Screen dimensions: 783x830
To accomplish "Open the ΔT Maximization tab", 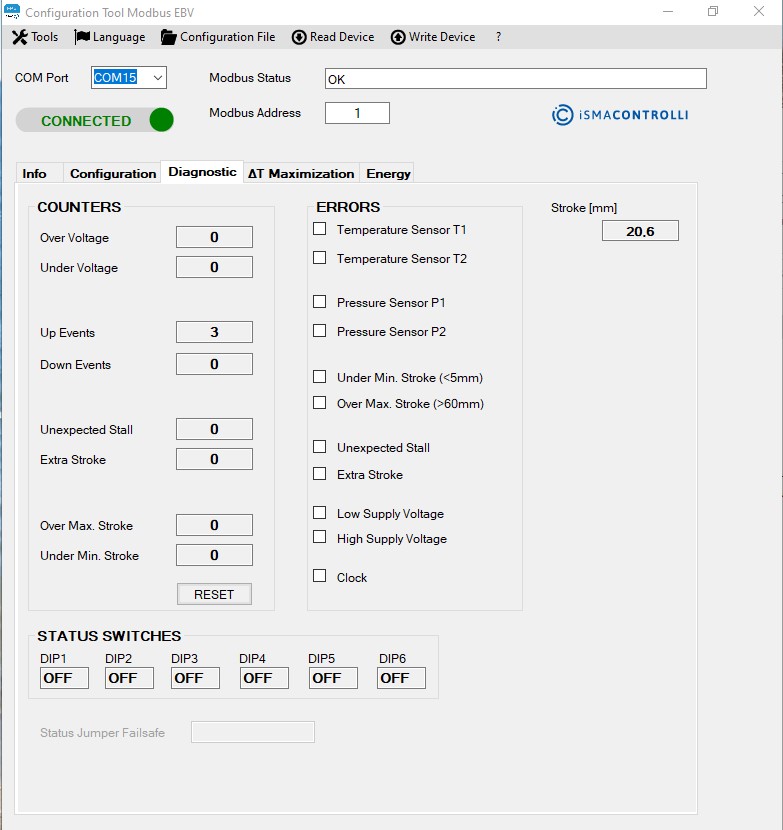I will coord(301,173).
